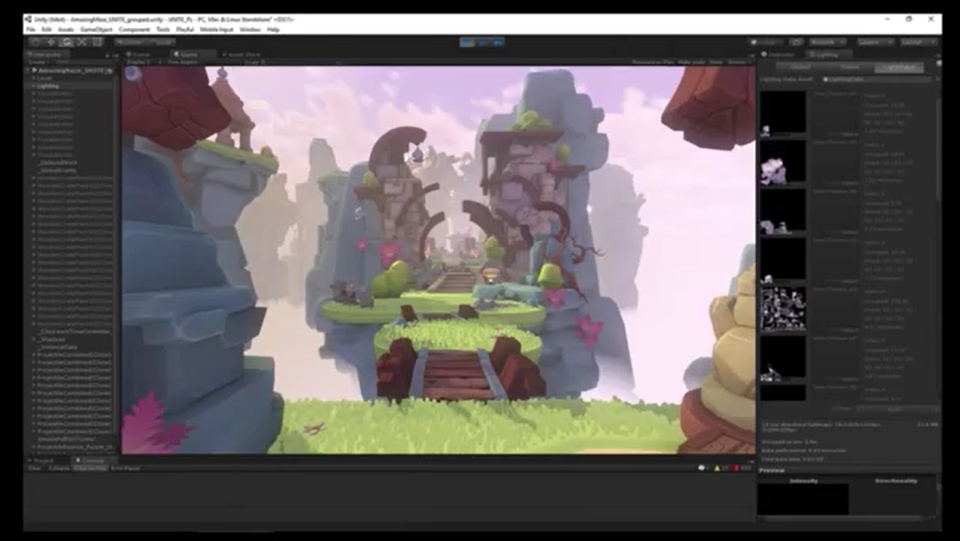
Task: Select the Move tool in toolbar
Action: pyautogui.click(x=51, y=42)
